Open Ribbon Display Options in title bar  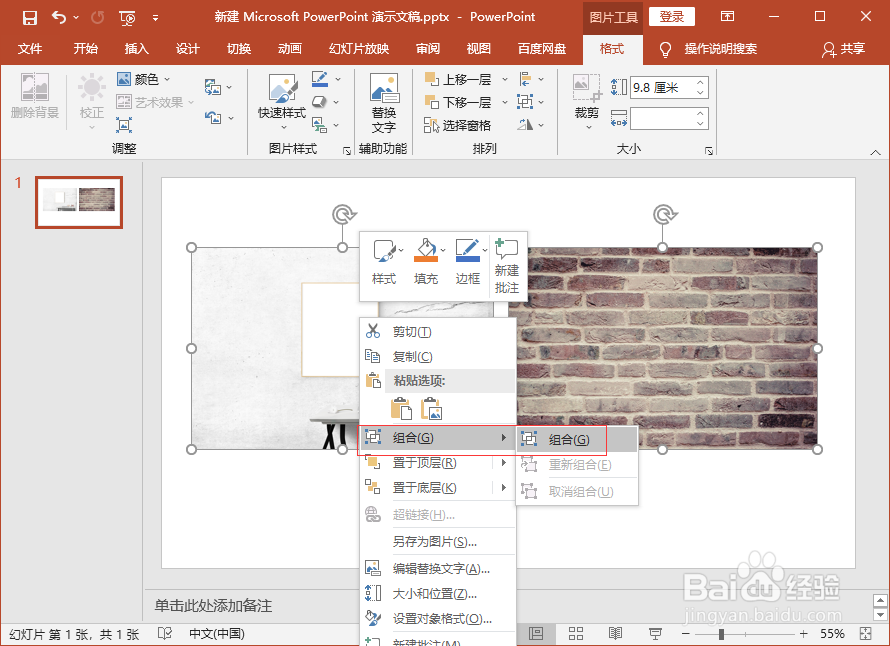point(727,16)
